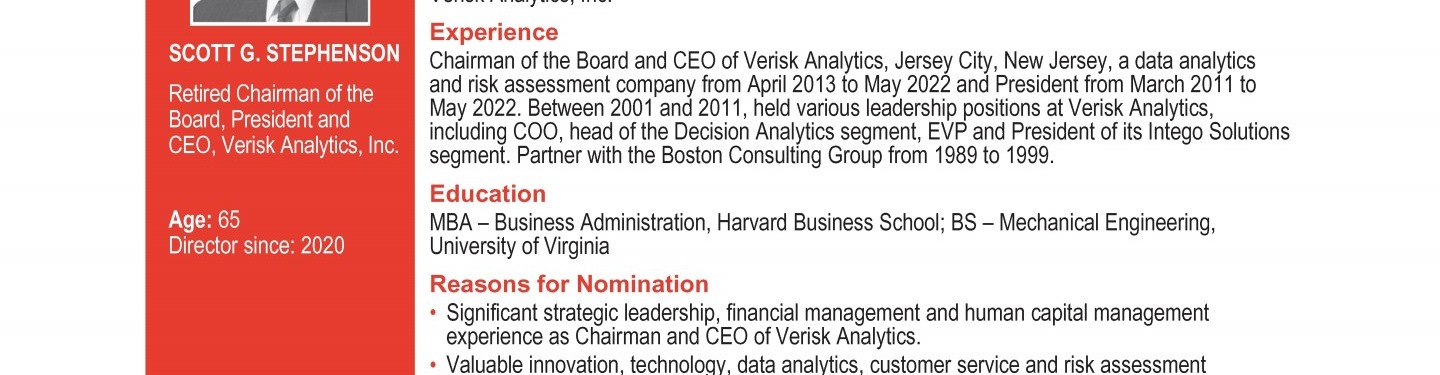The image size is (1440, 375).
Task: Click the MBA – Business Administration text
Action: click(569, 223)
